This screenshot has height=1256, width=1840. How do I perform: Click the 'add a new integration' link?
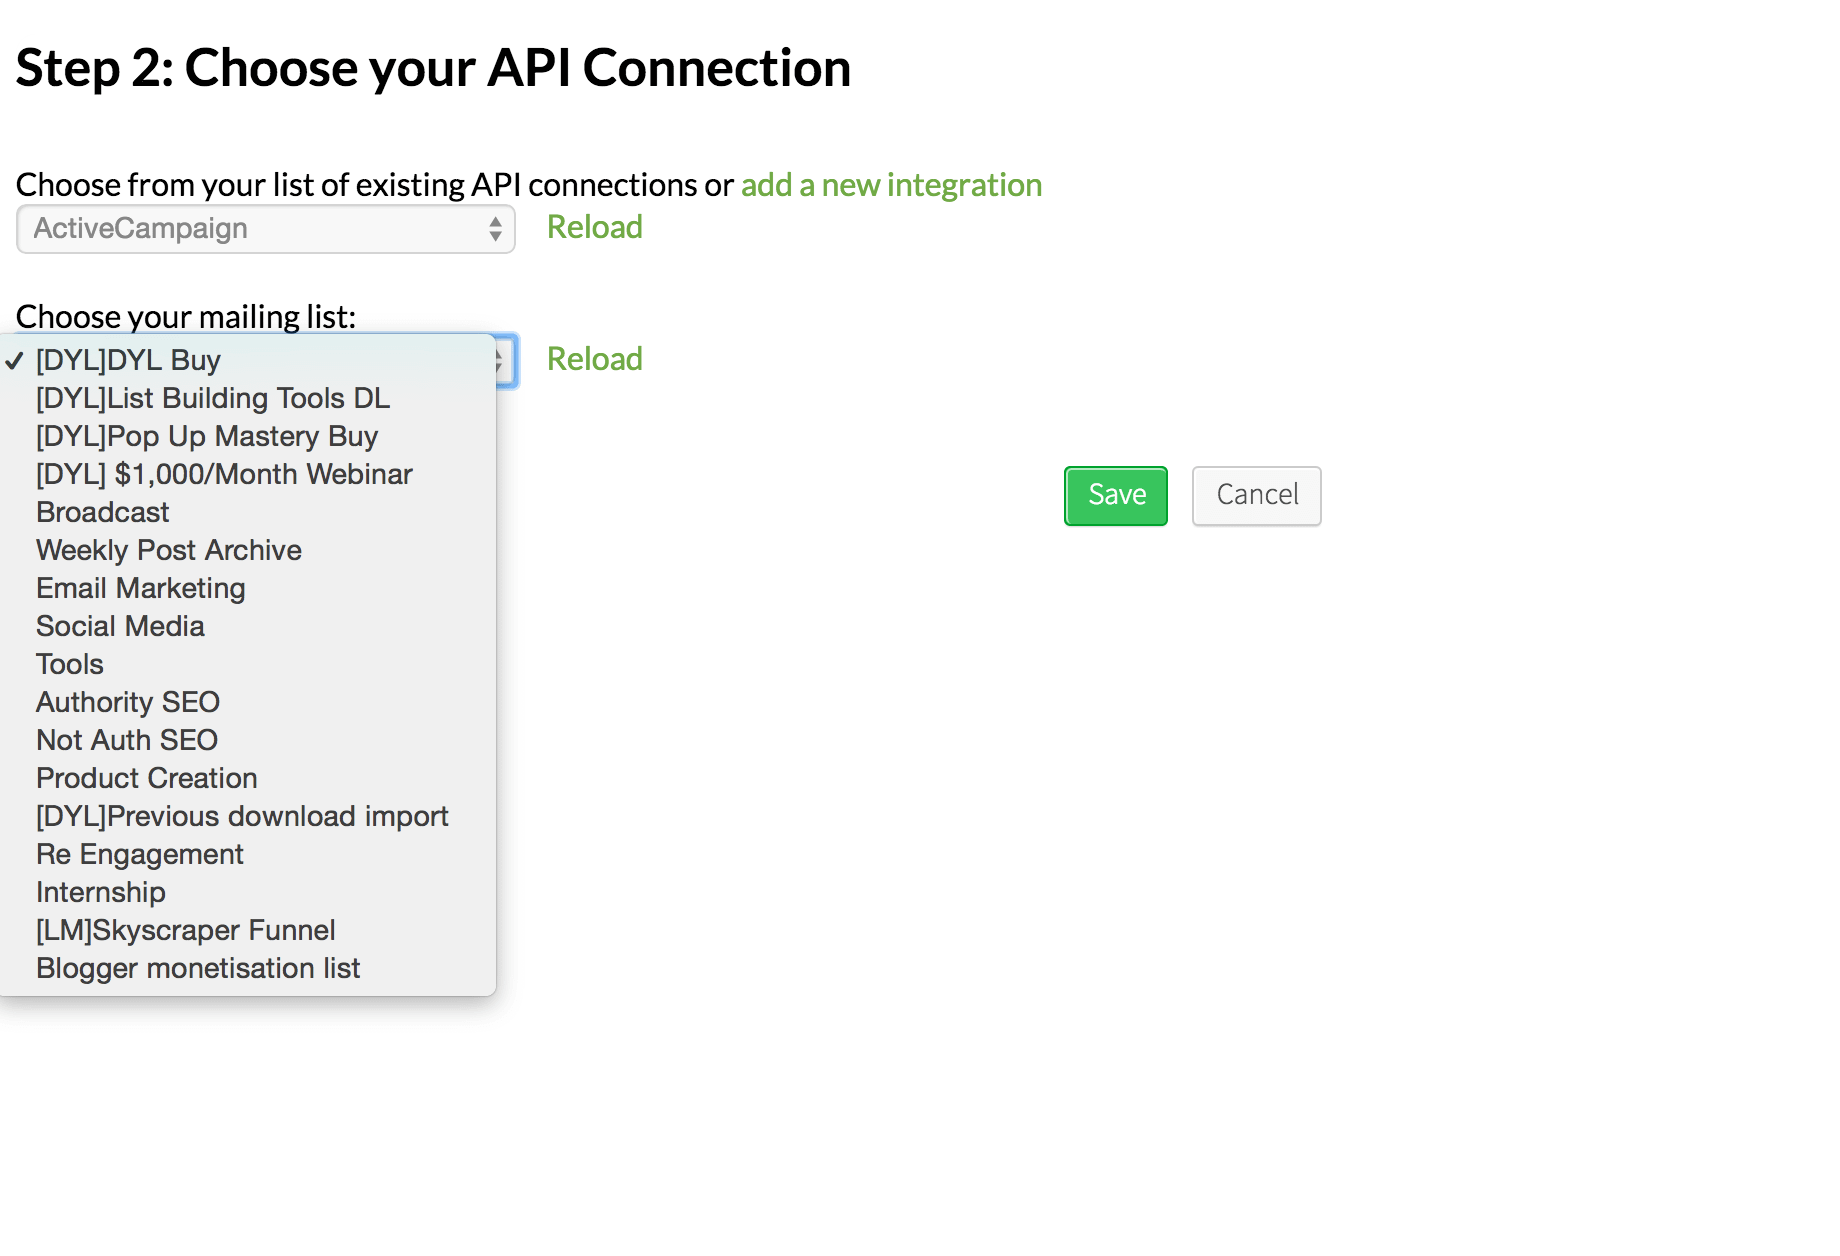point(891,185)
